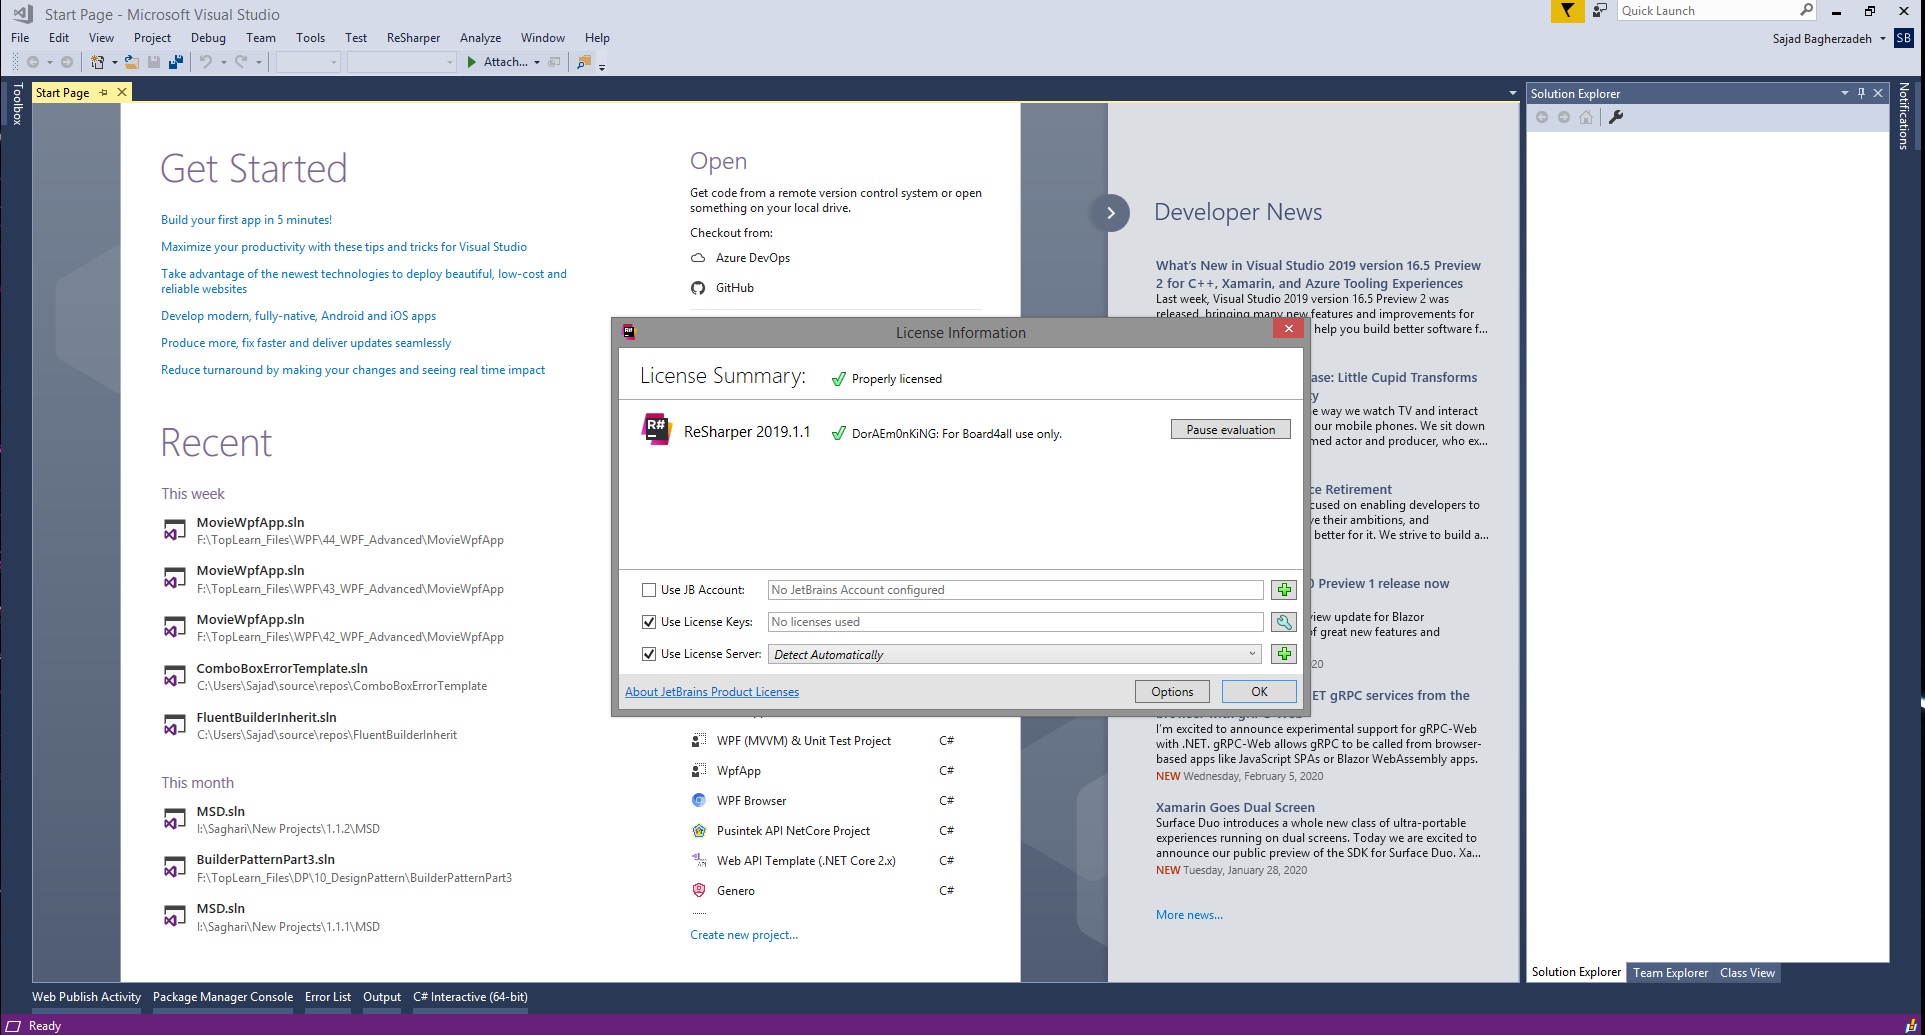Screen dimensions: 1925x1035
Task: Open toolbar overflow options arrow
Action: tap(602, 66)
